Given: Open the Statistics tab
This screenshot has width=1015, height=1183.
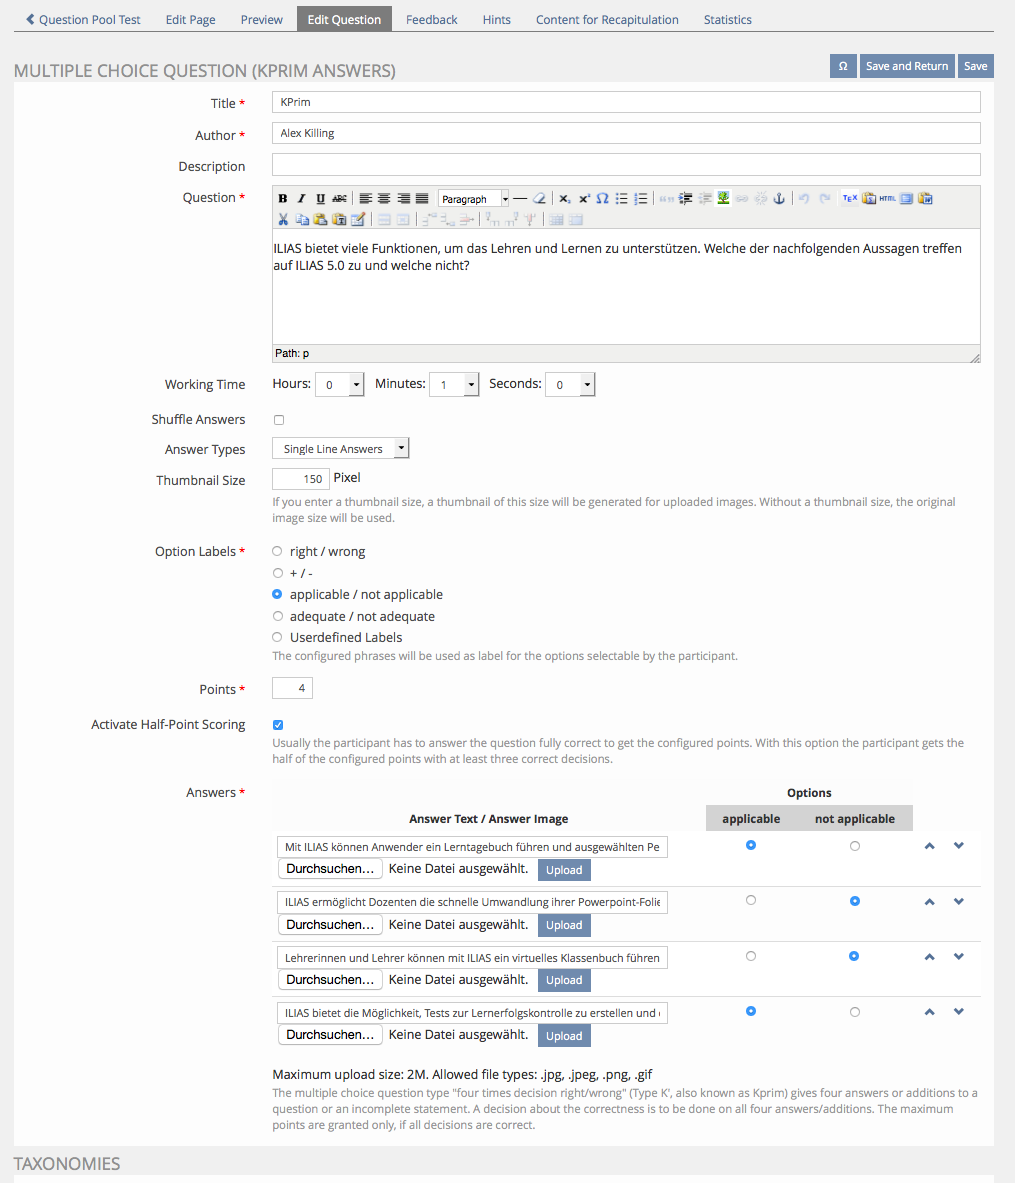Looking at the screenshot, I should (x=727, y=19).
